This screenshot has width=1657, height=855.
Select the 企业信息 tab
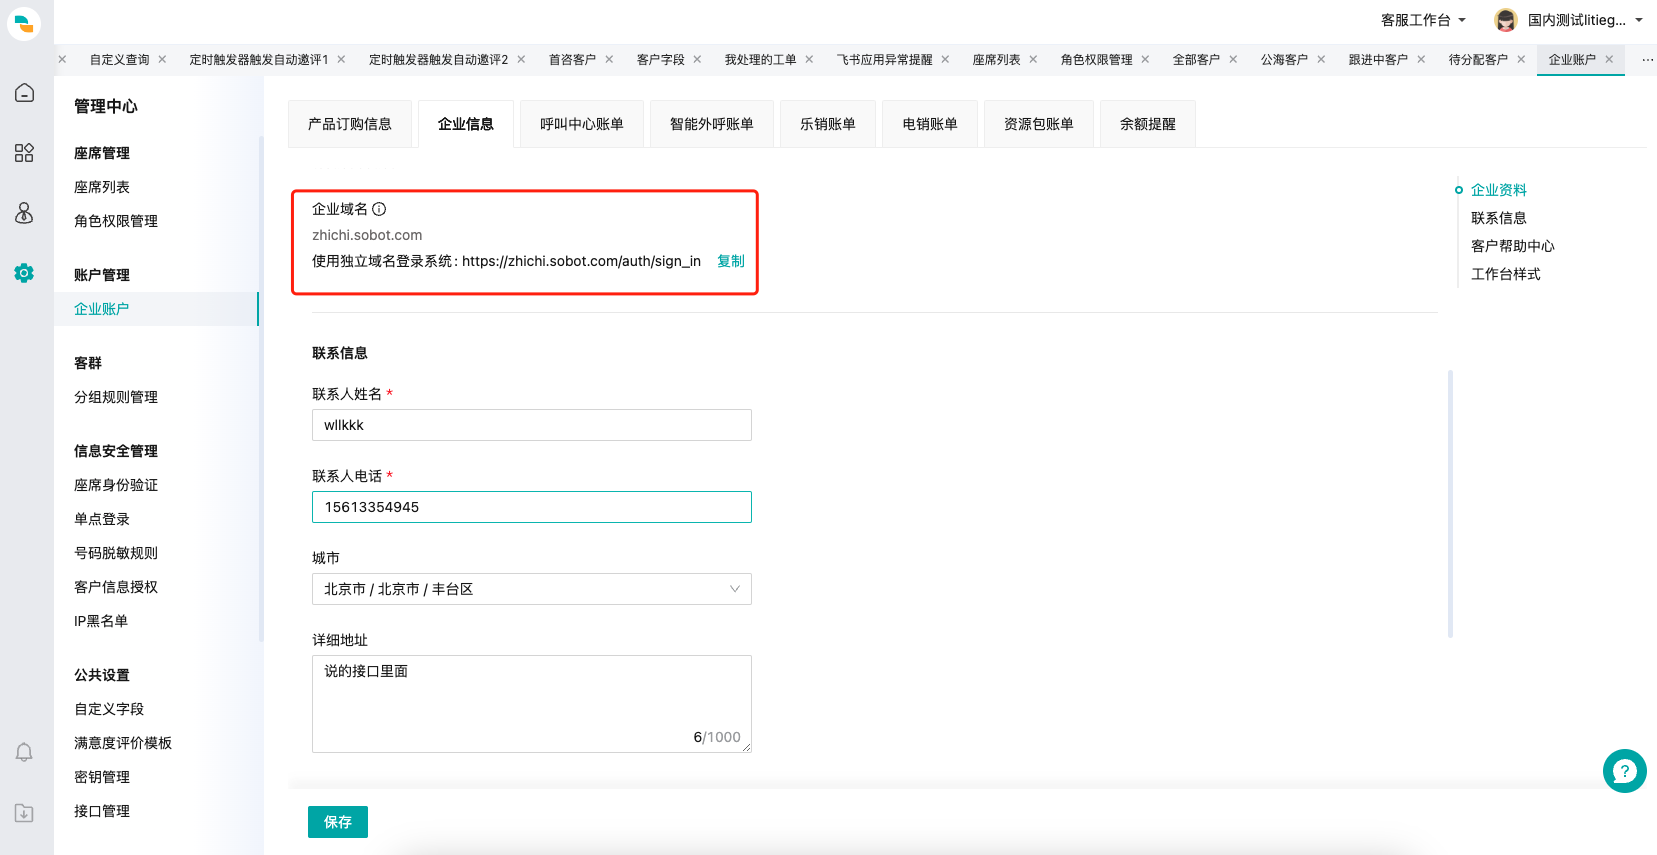(466, 124)
